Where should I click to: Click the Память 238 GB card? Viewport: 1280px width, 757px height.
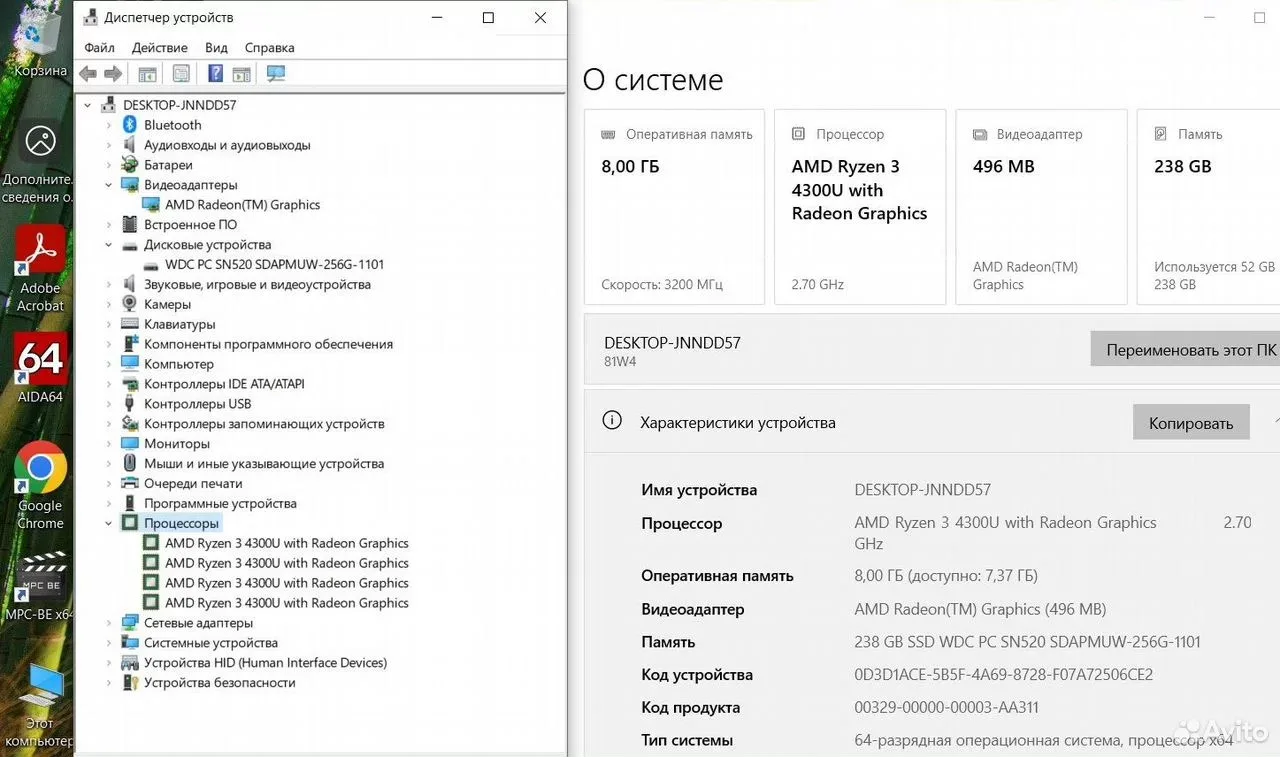[1208, 207]
